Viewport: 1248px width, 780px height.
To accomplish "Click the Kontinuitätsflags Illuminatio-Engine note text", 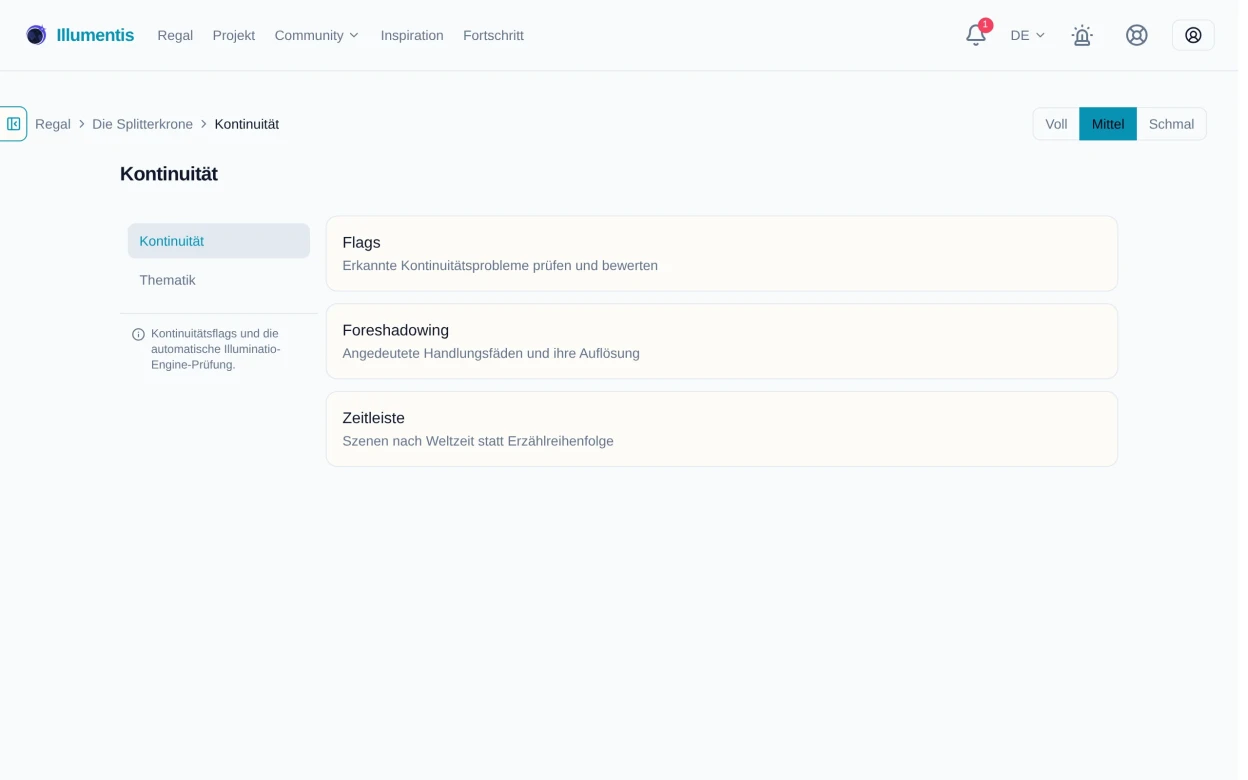I will click(216, 349).
